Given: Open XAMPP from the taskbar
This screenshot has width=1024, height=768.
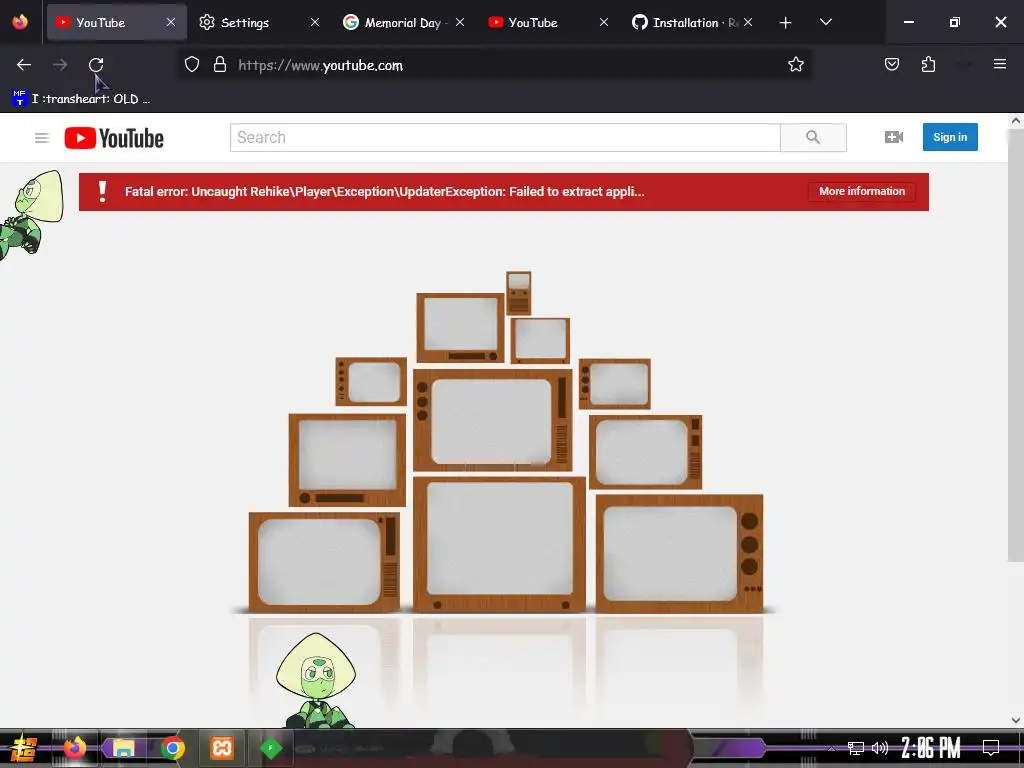Looking at the screenshot, I should point(221,748).
